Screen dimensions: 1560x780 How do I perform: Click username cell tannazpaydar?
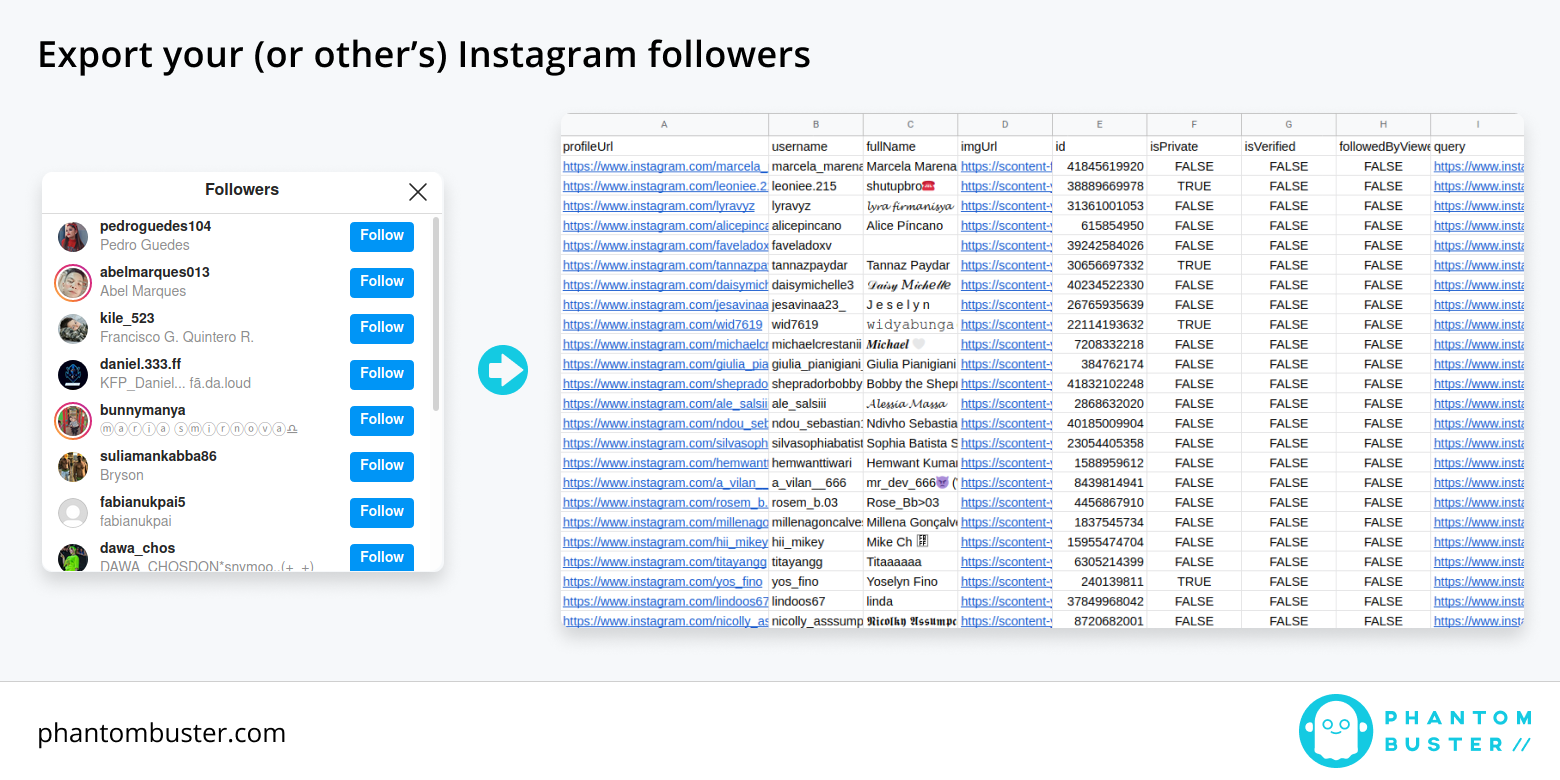(x=816, y=265)
